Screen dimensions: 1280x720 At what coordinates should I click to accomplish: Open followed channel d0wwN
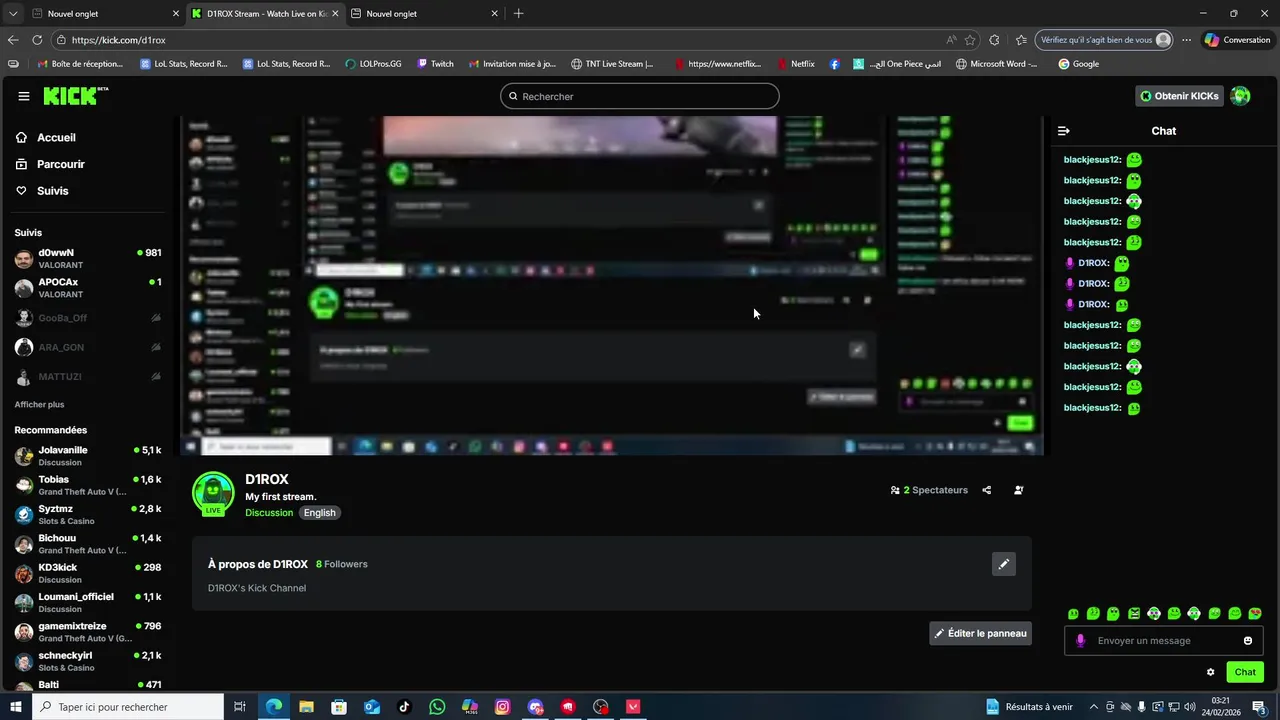tap(88, 259)
